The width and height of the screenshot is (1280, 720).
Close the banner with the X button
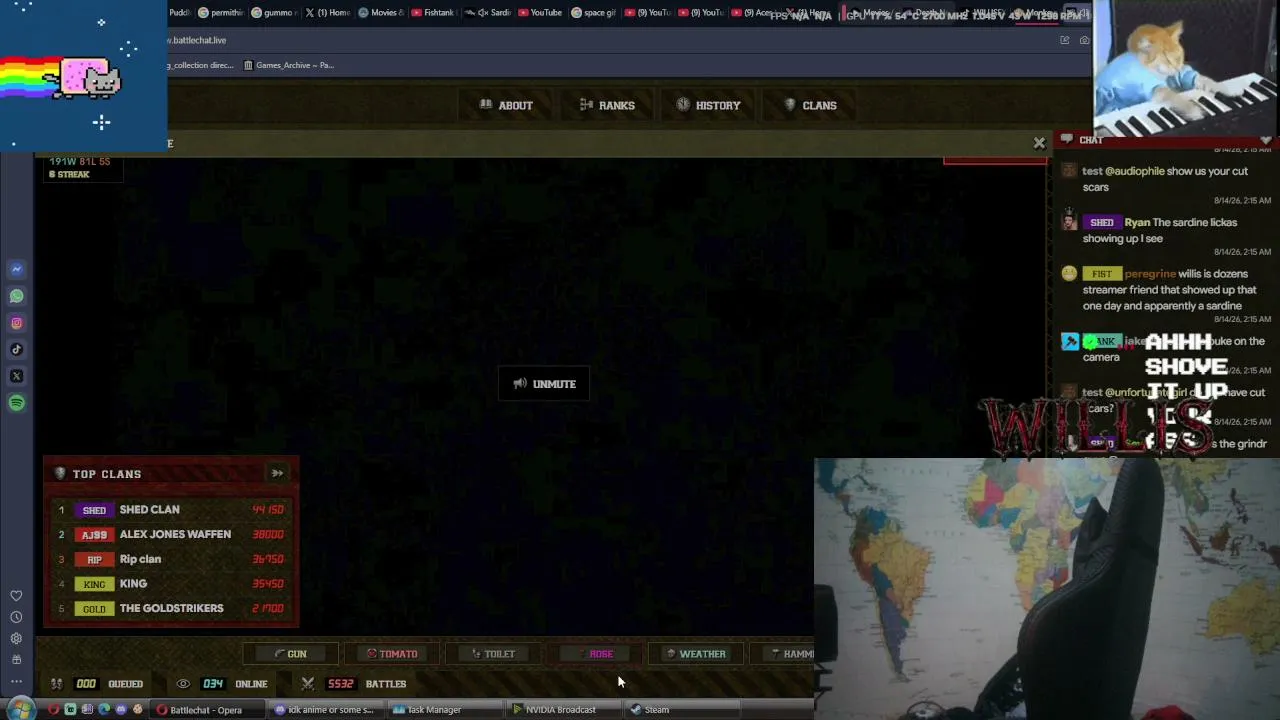tap(1039, 143)
